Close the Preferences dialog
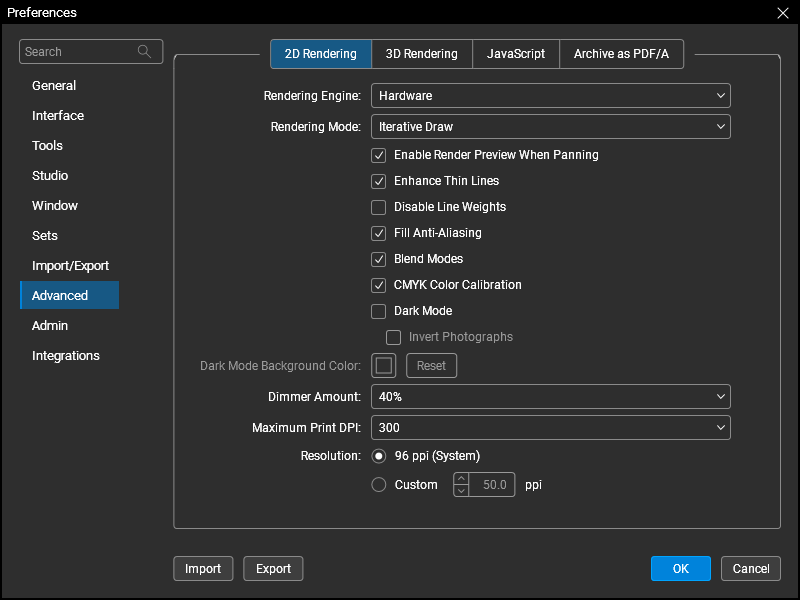 pos(783,13)
